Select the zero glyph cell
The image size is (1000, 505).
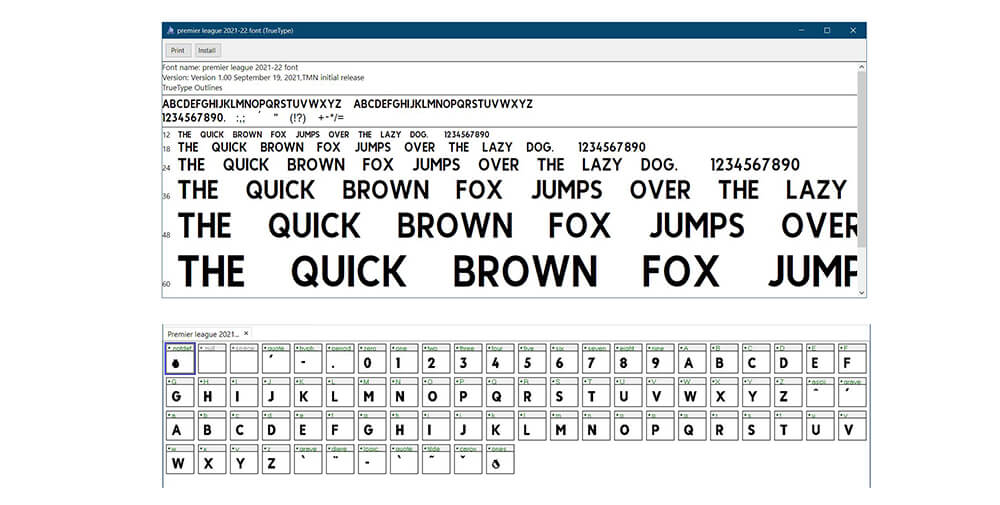[372, 359]
